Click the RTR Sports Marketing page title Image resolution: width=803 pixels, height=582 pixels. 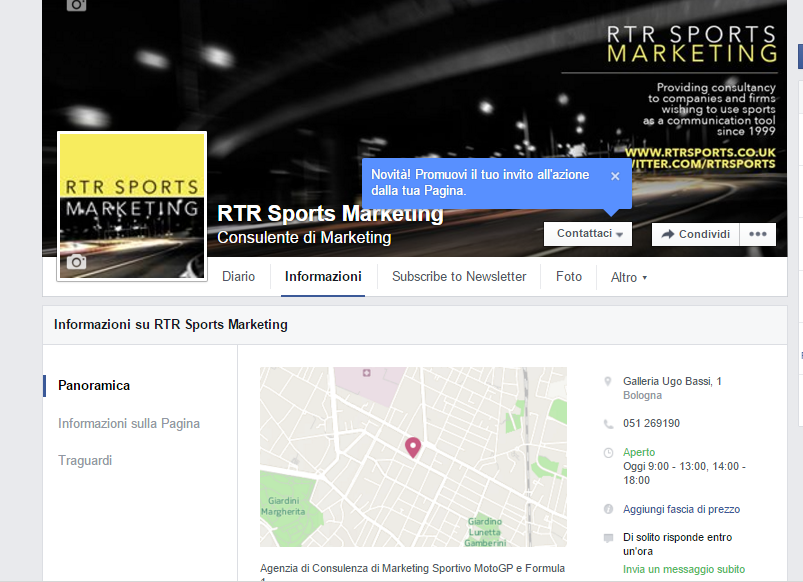(x=330, y=213)
